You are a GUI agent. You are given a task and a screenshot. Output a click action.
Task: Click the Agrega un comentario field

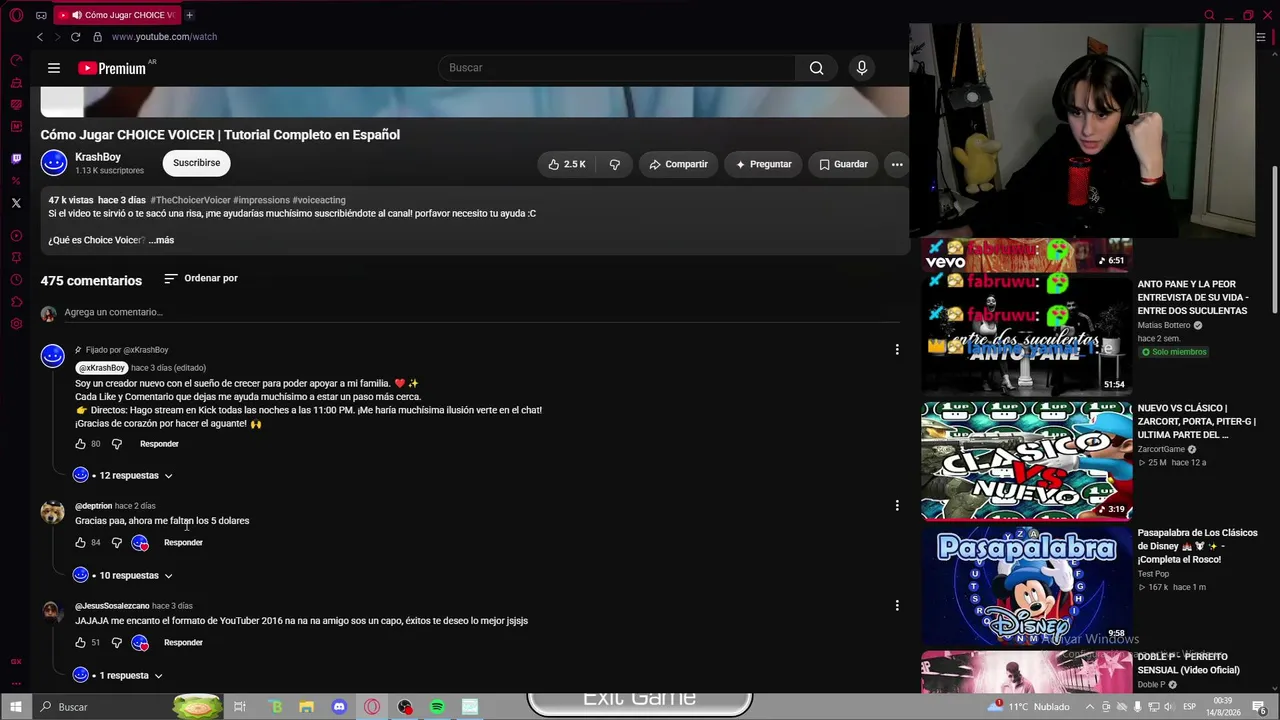click(482, 312)
